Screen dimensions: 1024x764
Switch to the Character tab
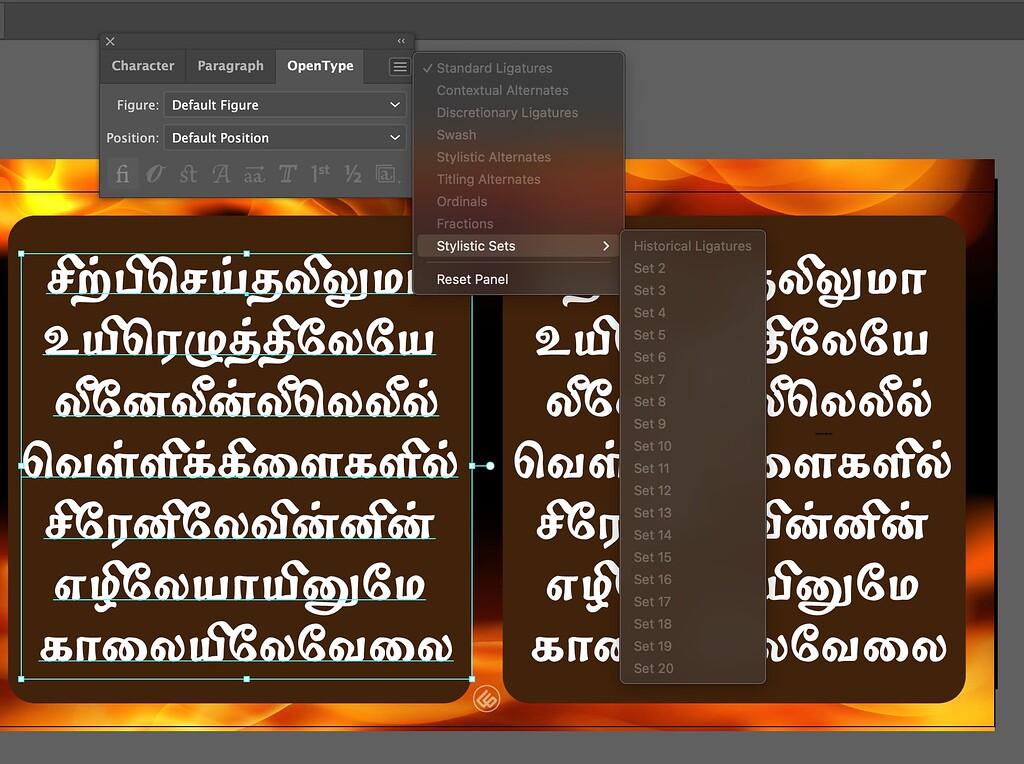[142, 66]
